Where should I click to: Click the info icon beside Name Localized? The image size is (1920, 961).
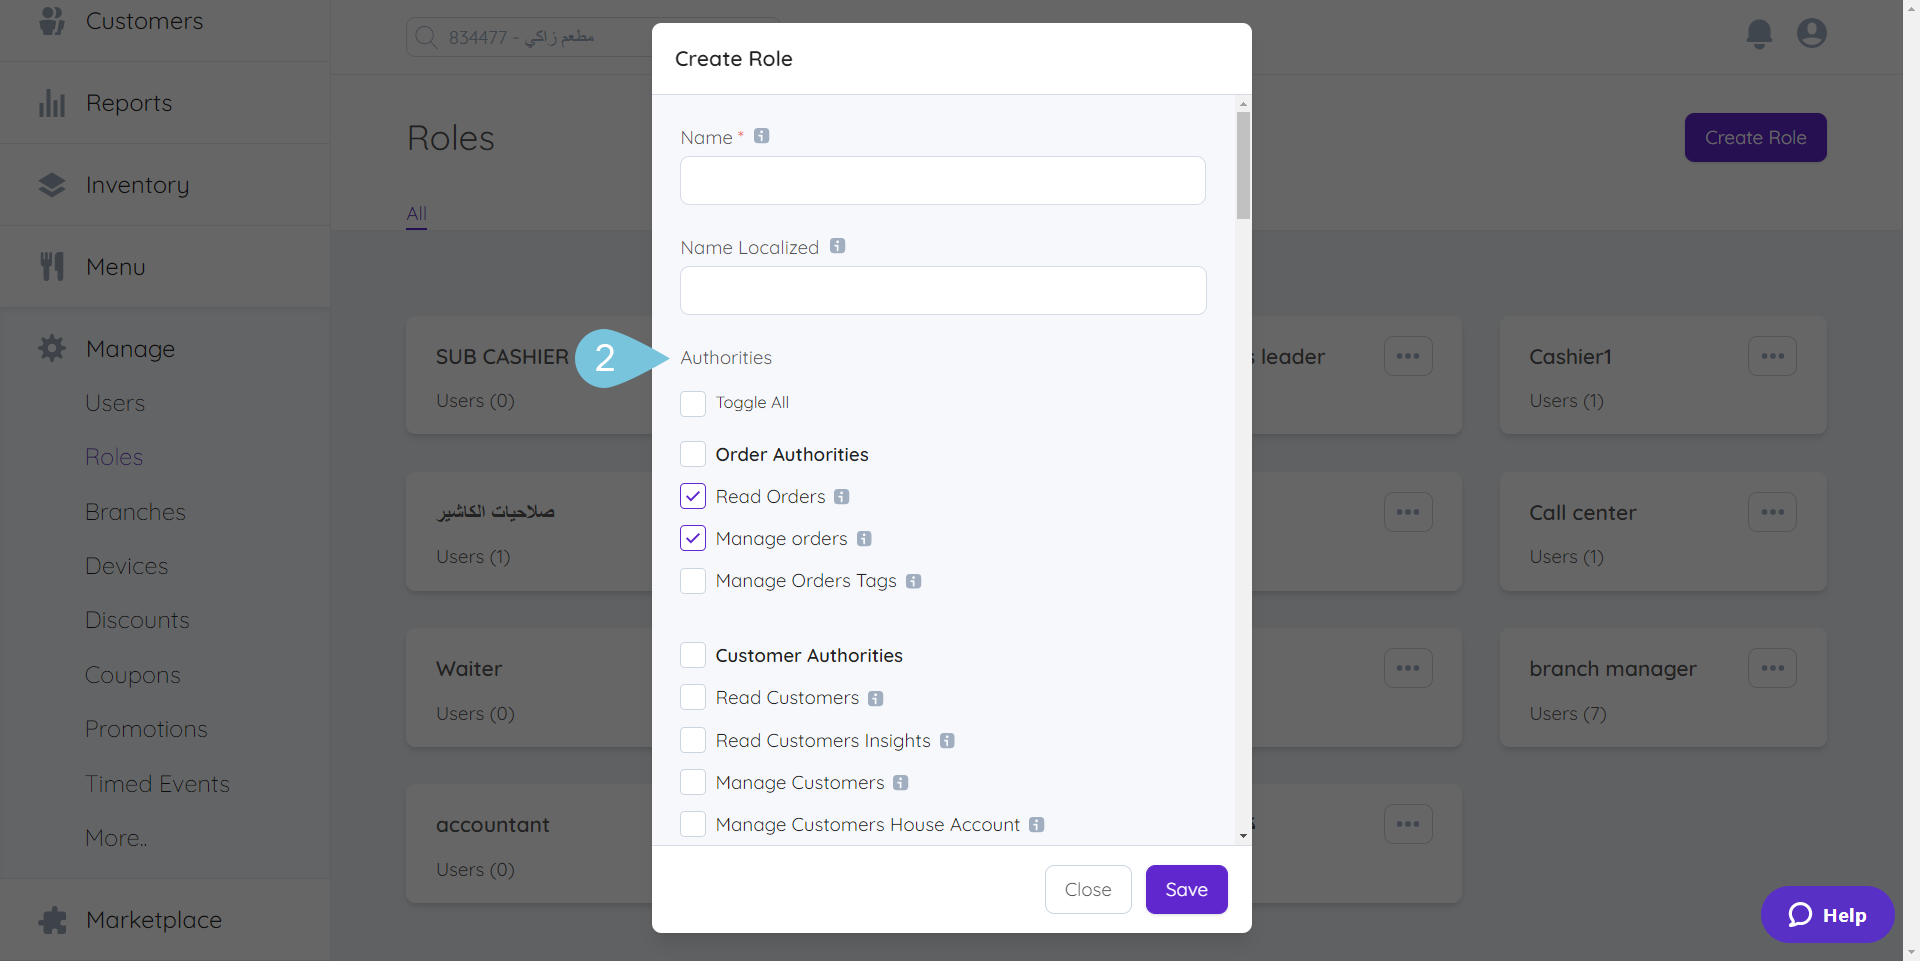click(838, 246)
